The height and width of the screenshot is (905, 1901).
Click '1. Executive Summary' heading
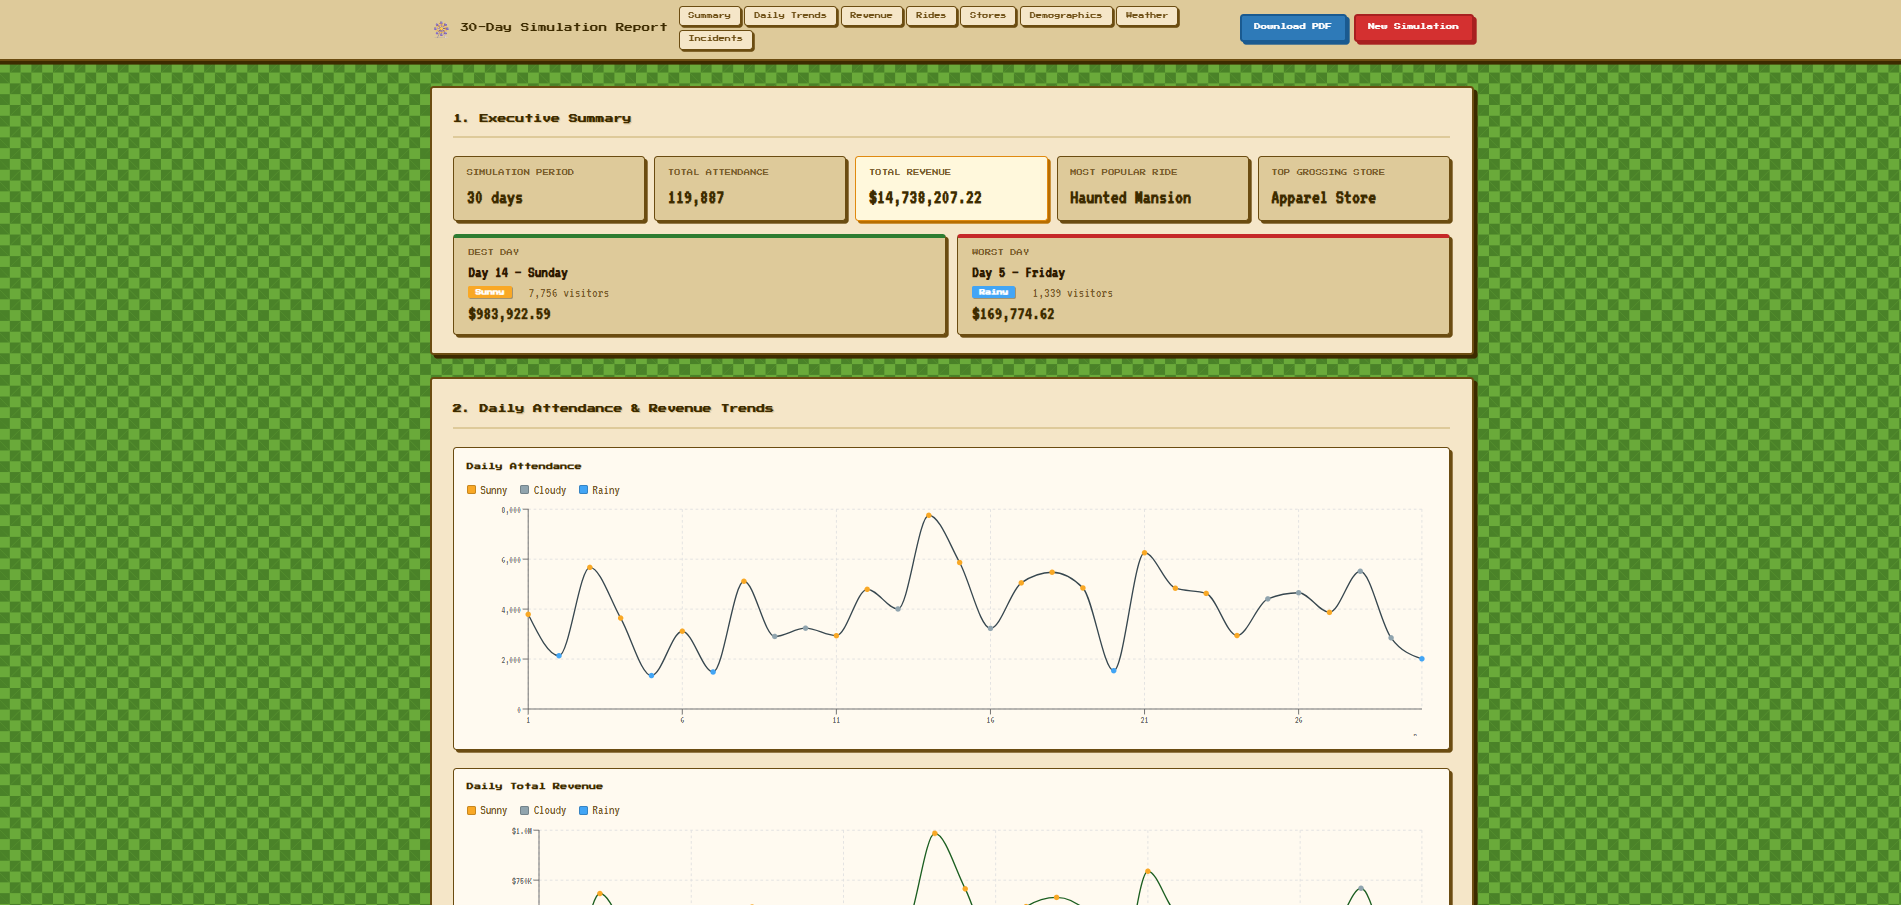pyautogui.click(x=542, y=118)
